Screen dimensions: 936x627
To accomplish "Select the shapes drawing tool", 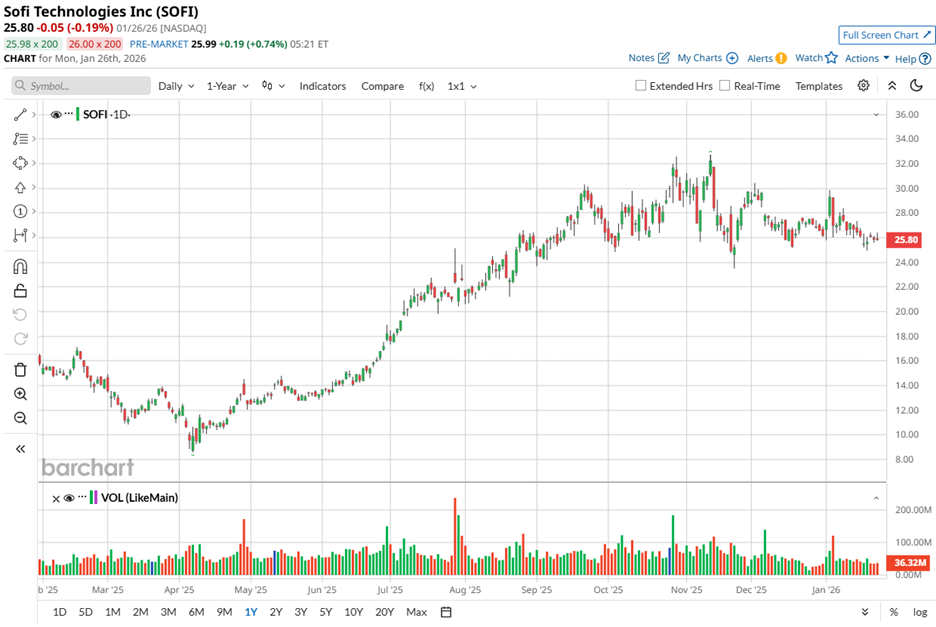I will [x=20, y=163].
